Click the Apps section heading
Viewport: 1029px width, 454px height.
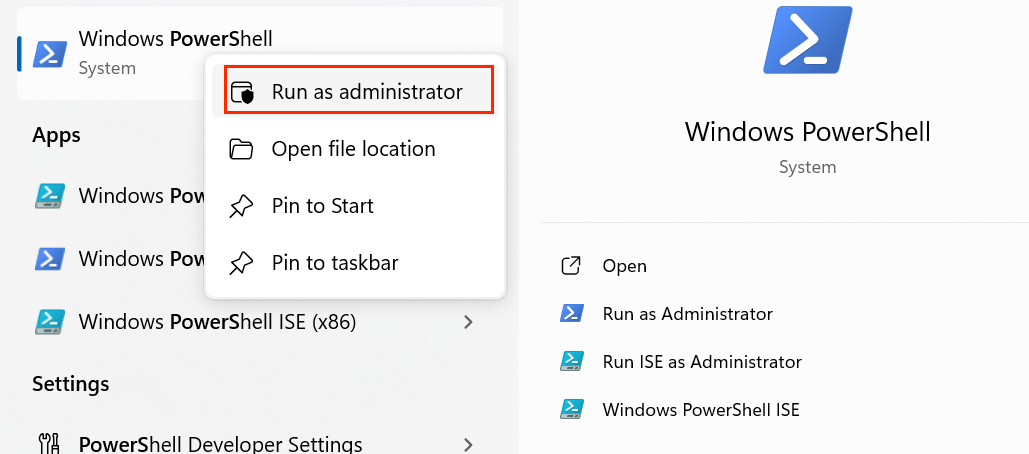tap(56, 135)
